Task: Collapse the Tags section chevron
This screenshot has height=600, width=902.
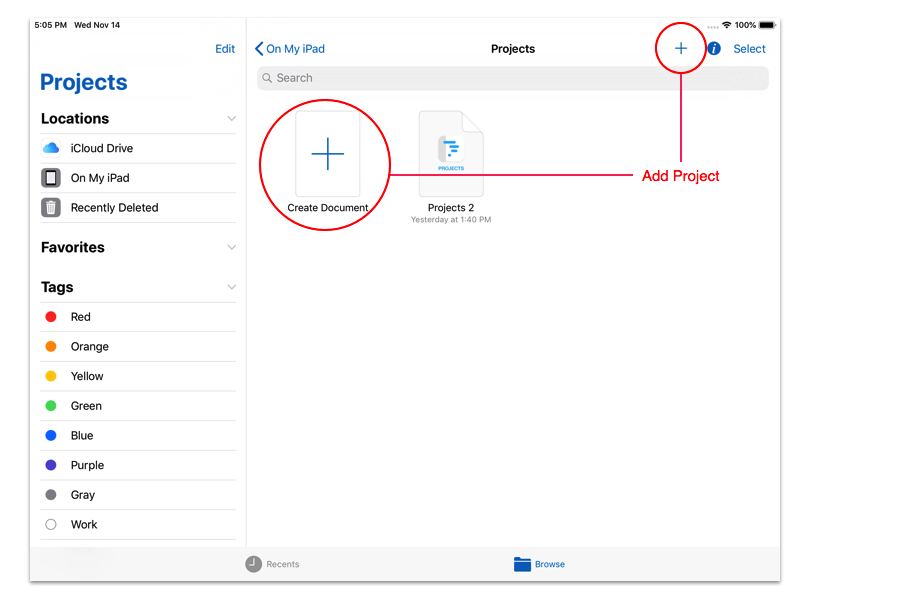Action: 231,287
